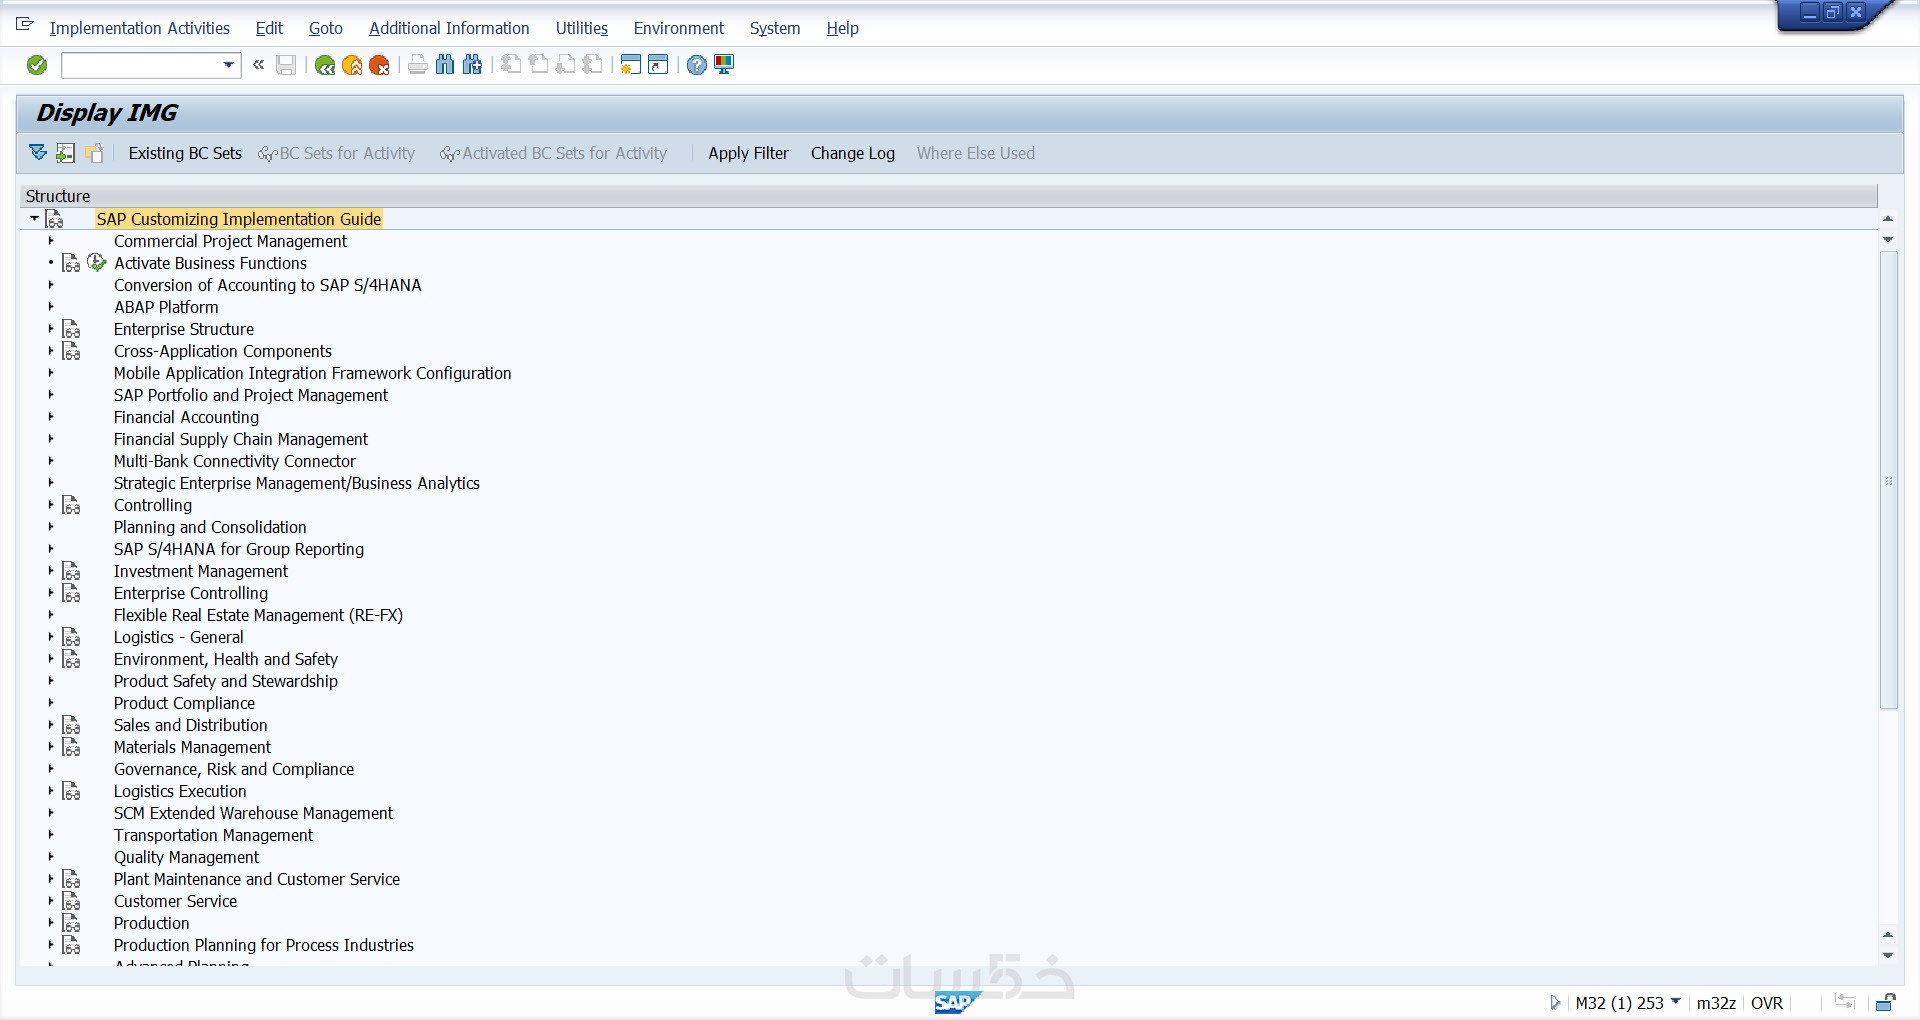Click the Last Page icon

[x=592, y=65]
